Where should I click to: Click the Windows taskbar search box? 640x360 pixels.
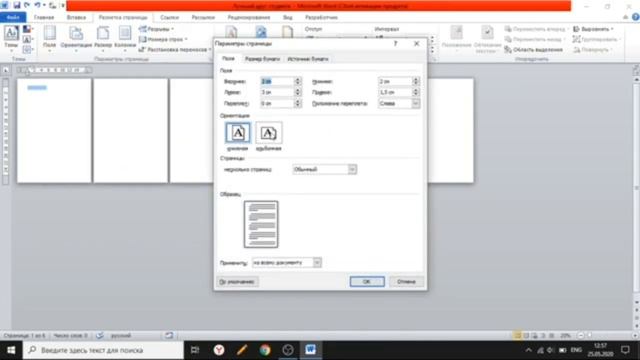[x=103, y=350]
